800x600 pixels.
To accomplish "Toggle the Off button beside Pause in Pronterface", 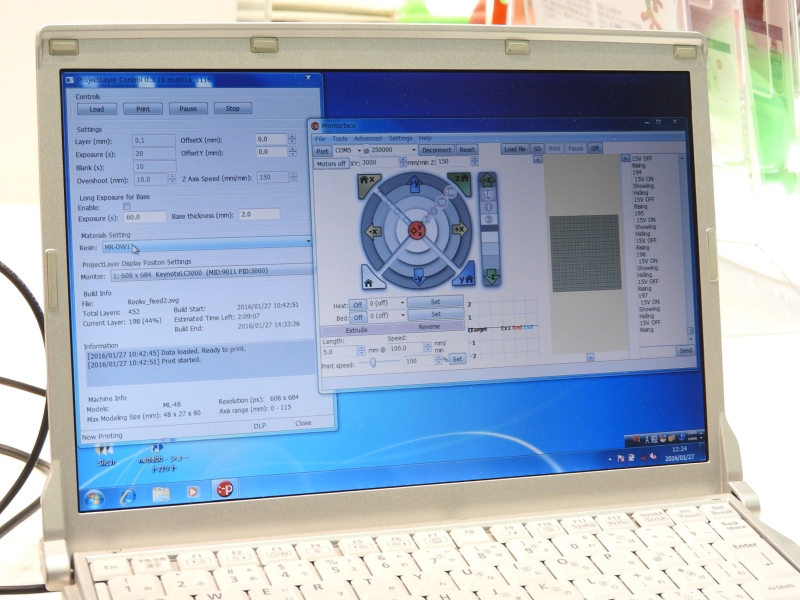I will point(595,148).
